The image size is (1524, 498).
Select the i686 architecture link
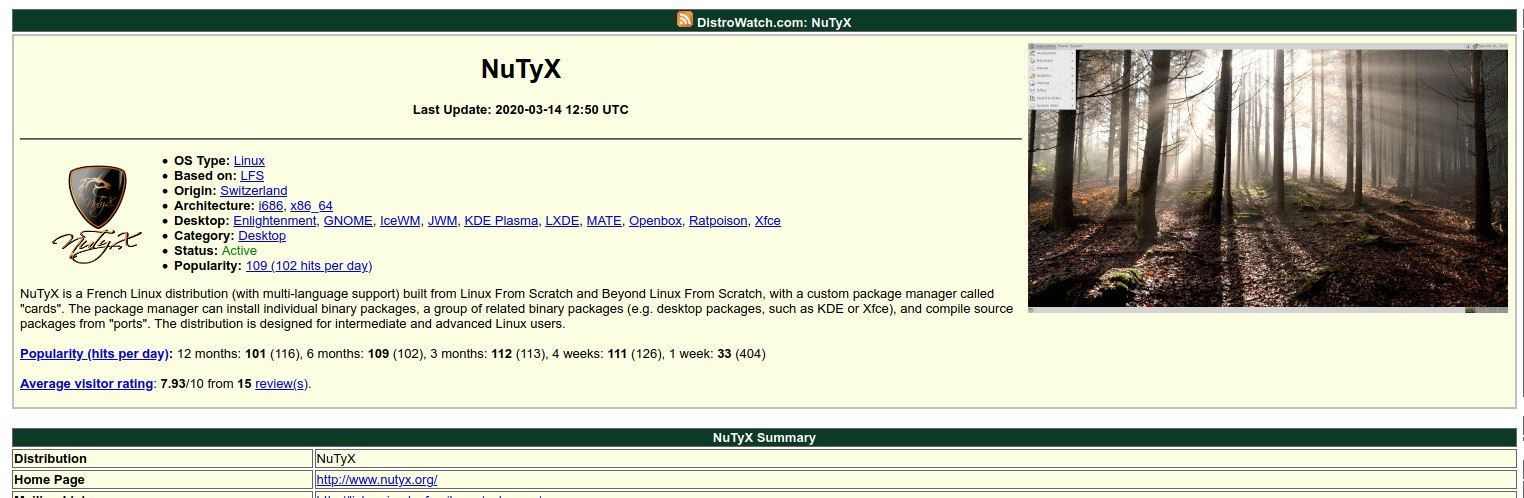(270, 206)
